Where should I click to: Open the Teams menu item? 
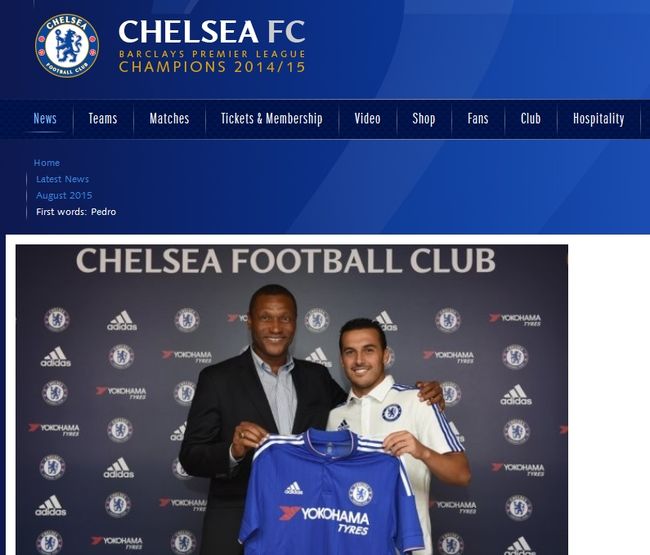click(103, 119)
